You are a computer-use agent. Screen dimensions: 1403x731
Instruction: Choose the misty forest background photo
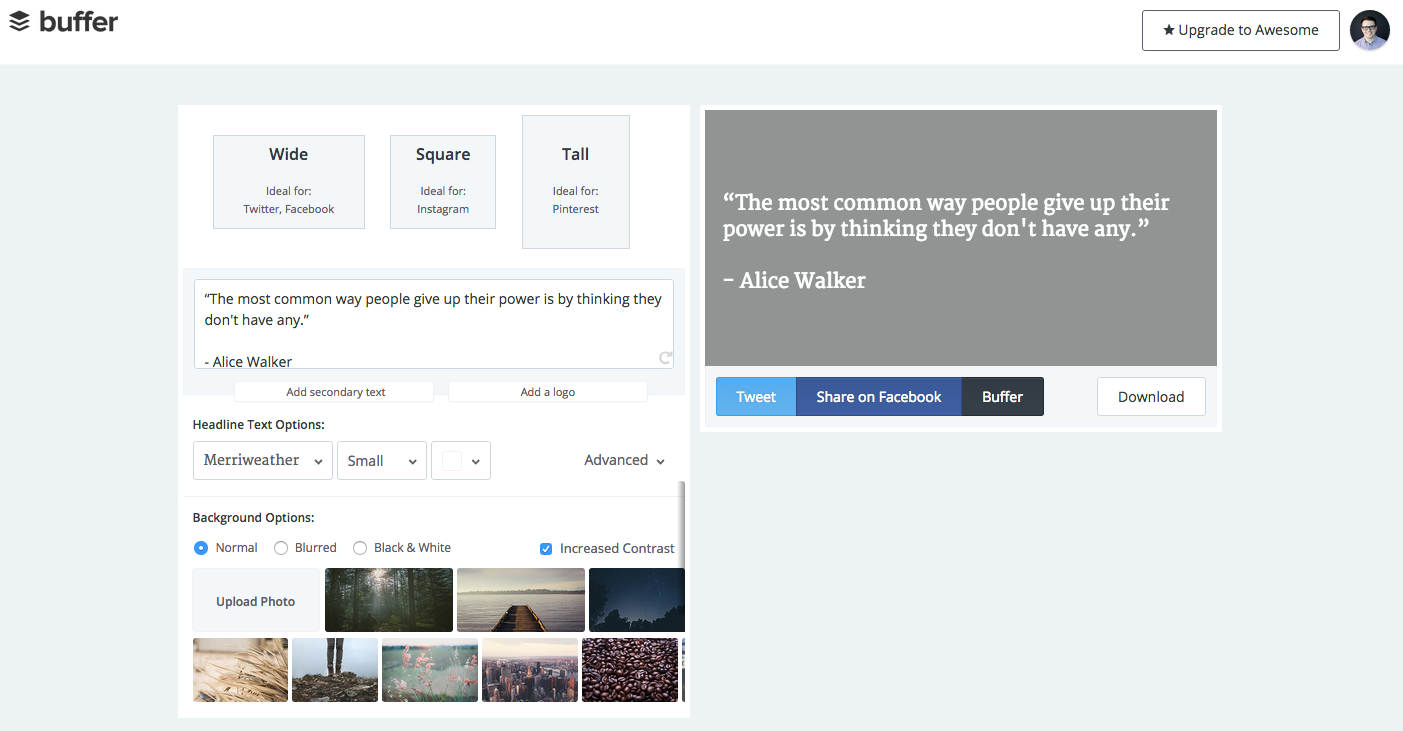point(389,600)
